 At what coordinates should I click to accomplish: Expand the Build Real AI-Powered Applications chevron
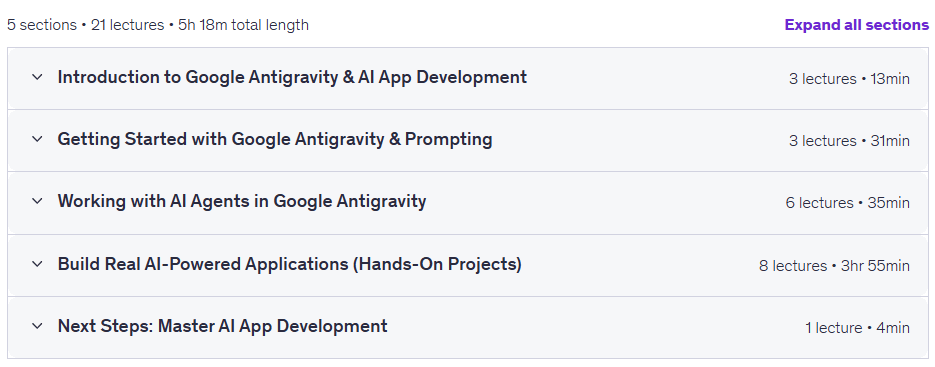coord(38,264)
